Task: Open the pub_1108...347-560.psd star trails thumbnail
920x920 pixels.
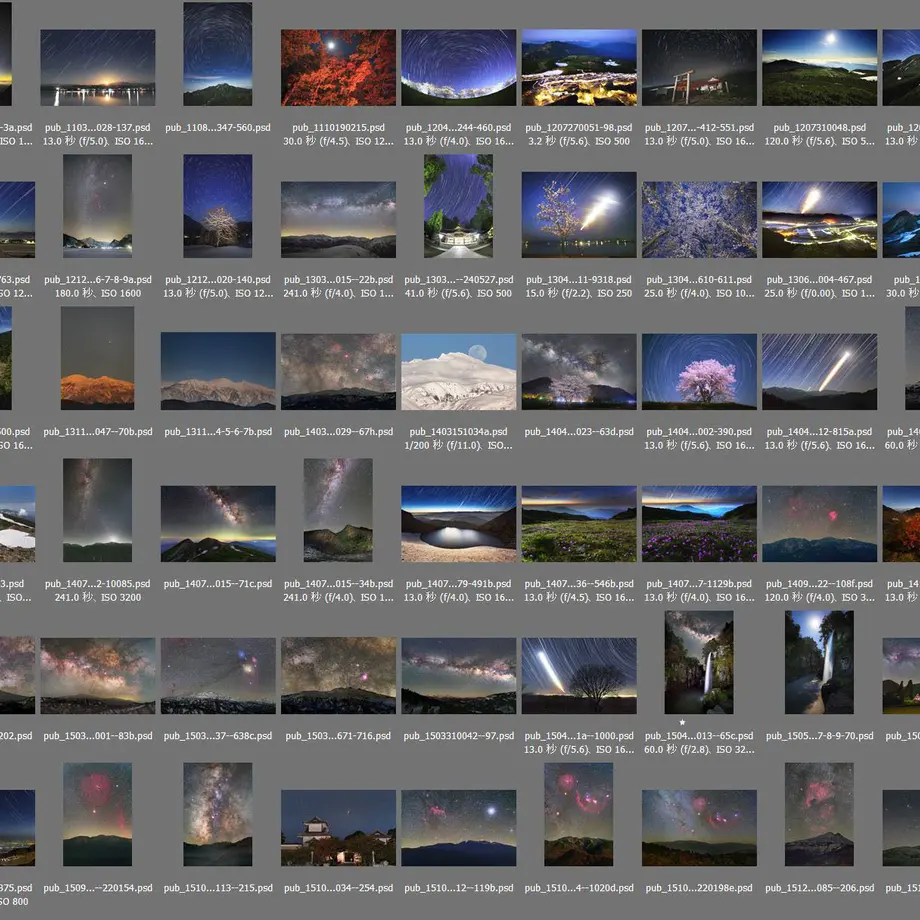Action: click(x=218, y=54)
